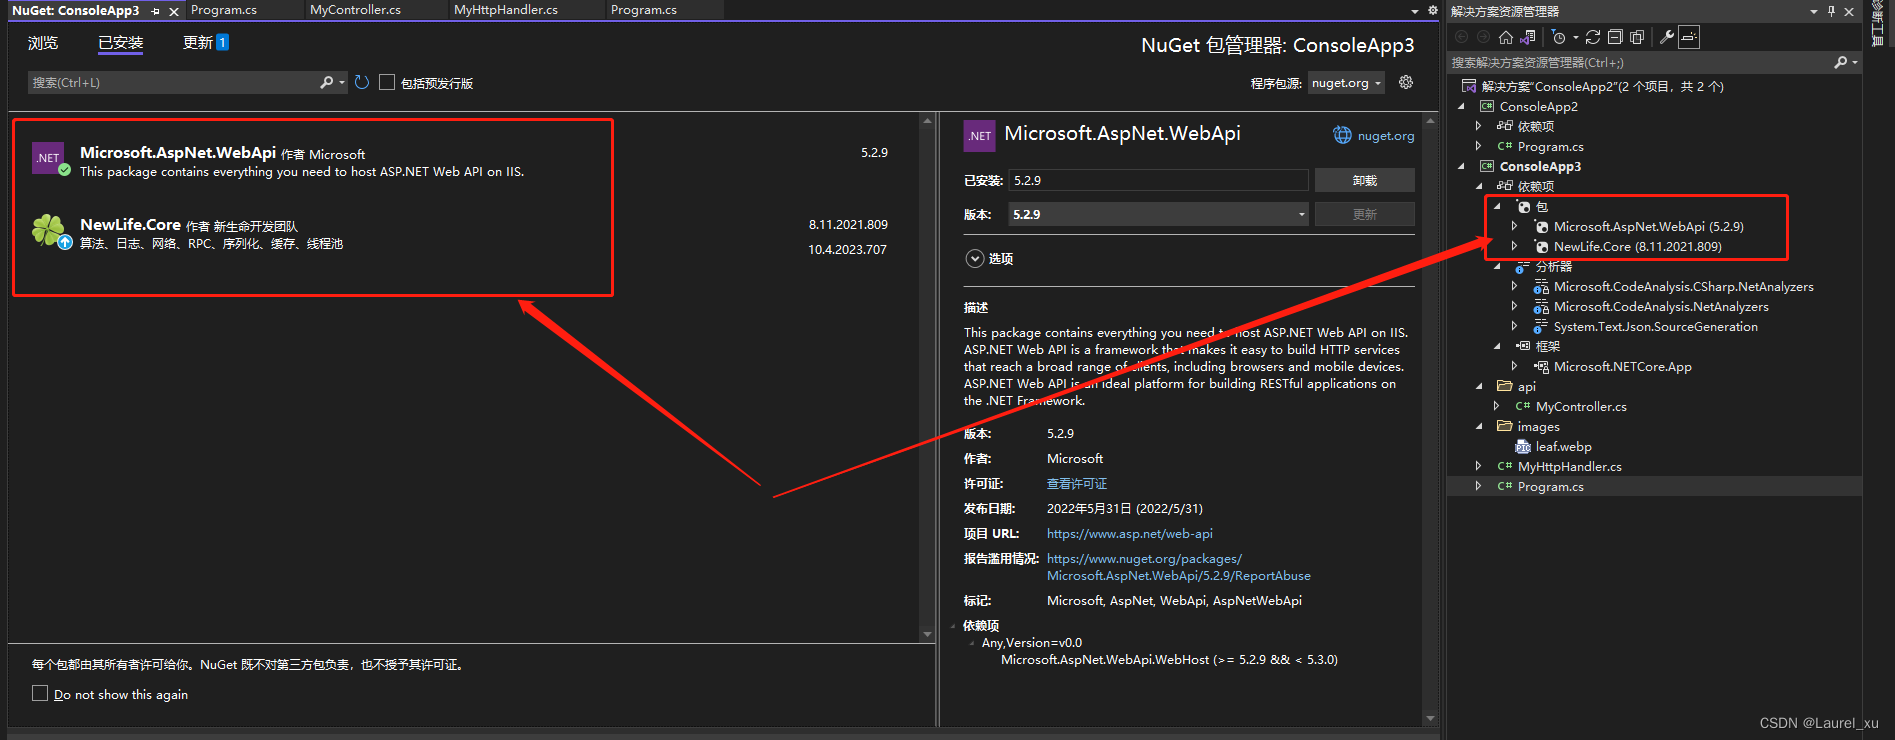Enable the 包括预发行版 checkbox
This screenshot has width=1895, height=740.
tap(387, 82)
